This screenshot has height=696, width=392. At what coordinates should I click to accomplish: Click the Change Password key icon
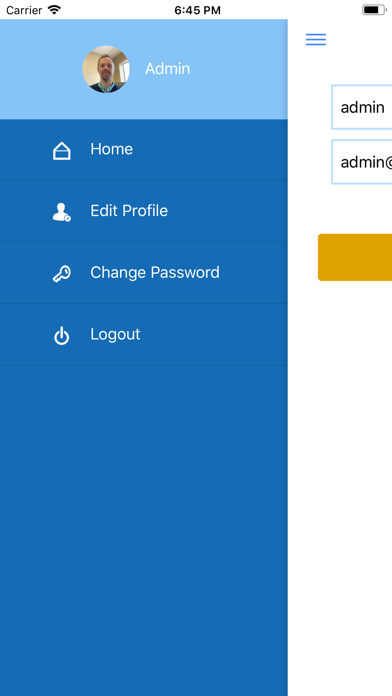tap(62, 273)
